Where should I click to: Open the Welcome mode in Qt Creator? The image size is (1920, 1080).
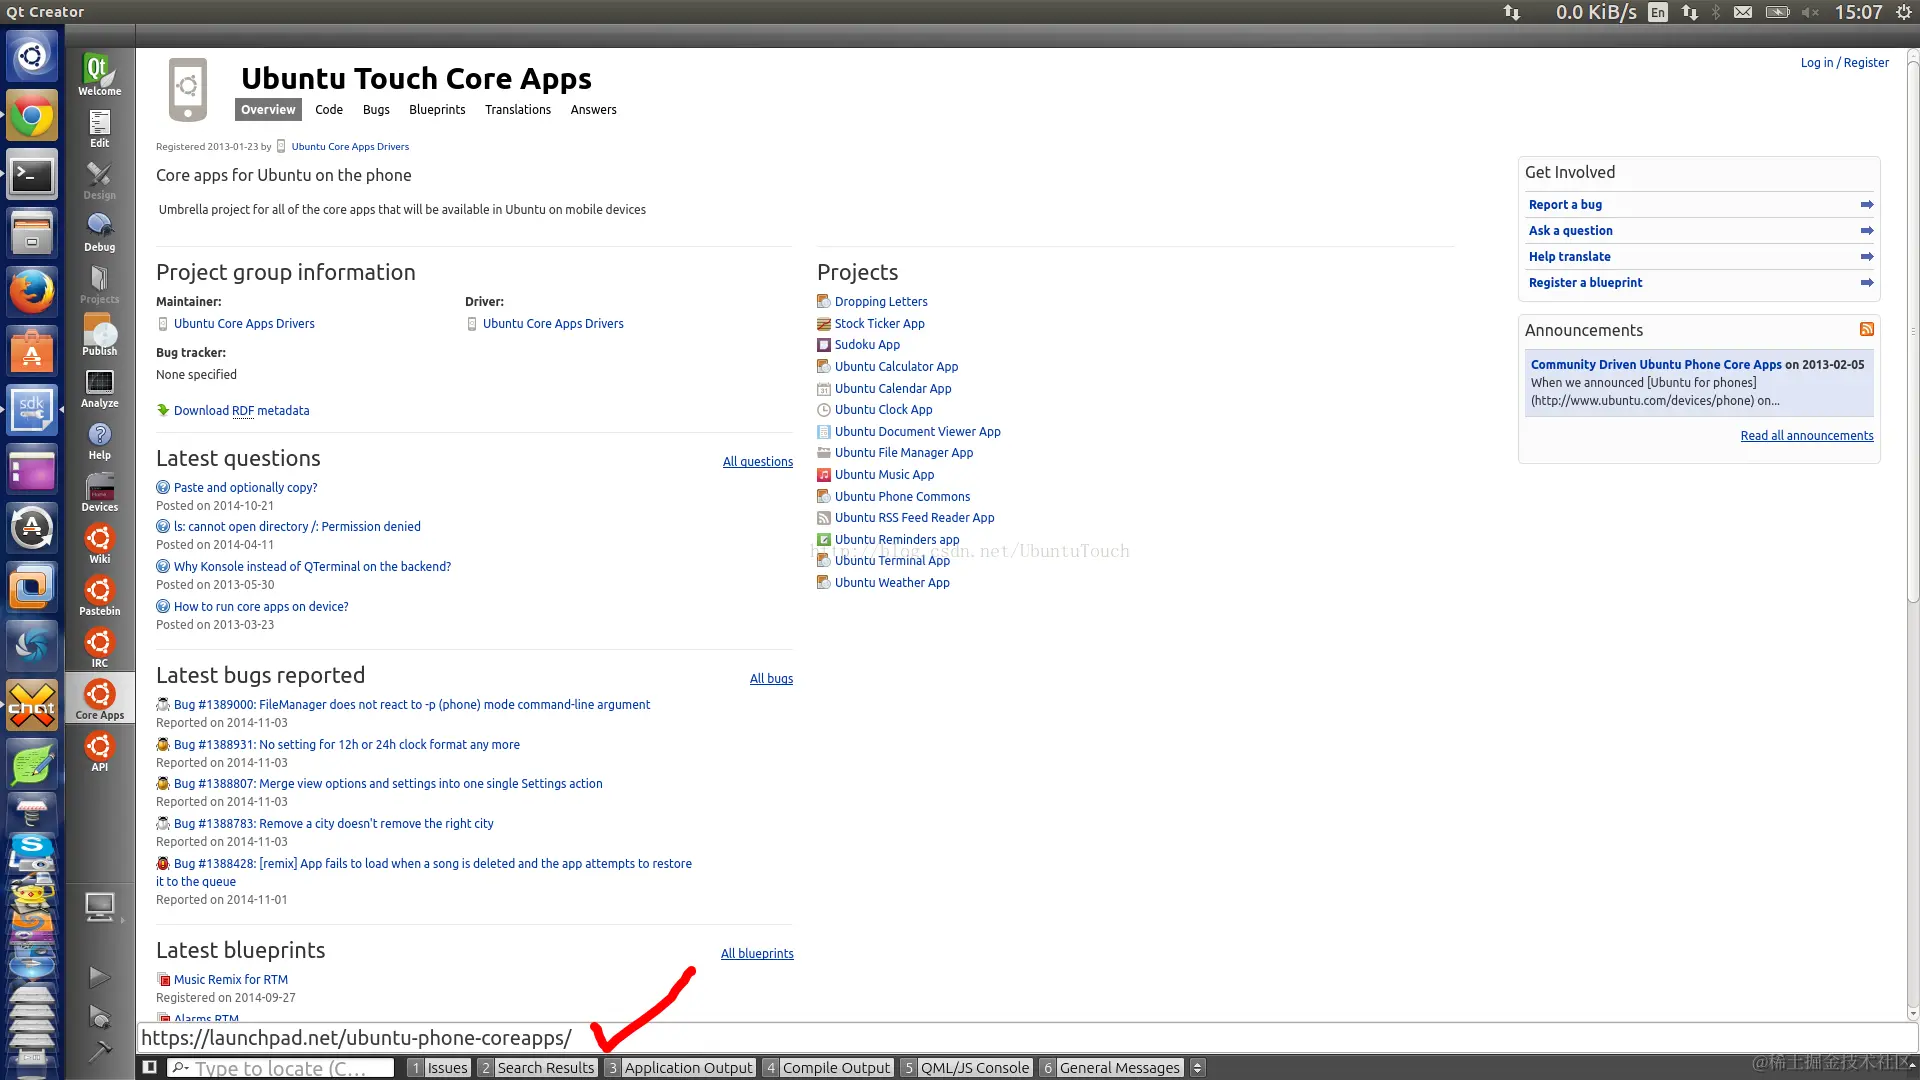tap(99, 74)
